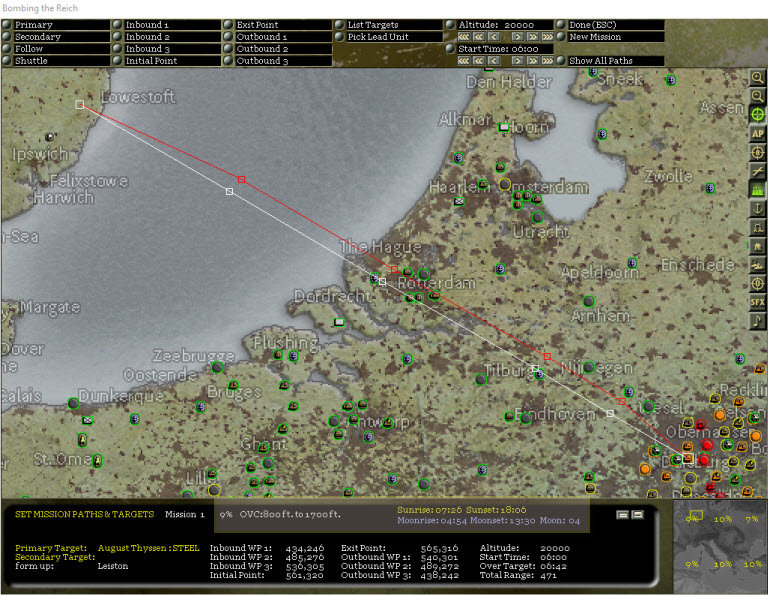Click the red waypoint near The Hague
This screenshot has height=595, width=768.
(394, 269)
